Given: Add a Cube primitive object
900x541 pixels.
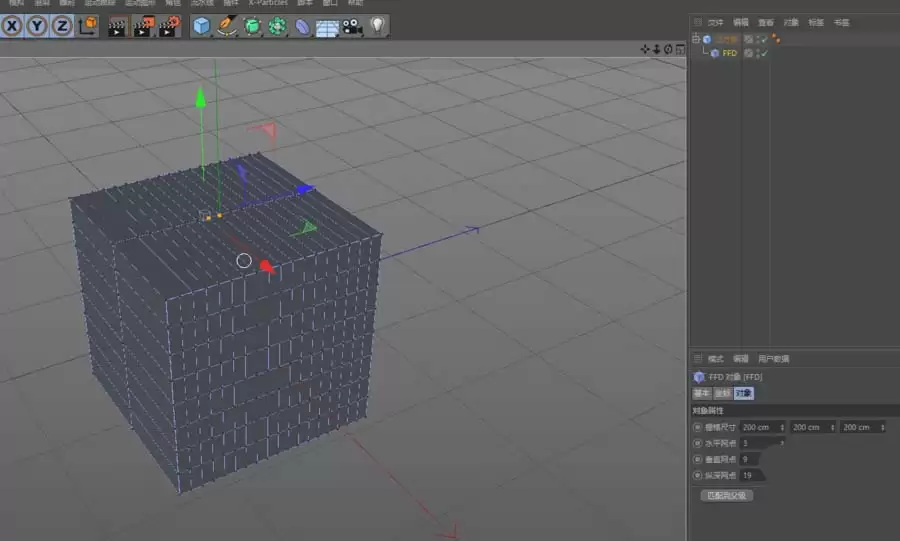Looking at the screenshot, I should tap(201, 26).
